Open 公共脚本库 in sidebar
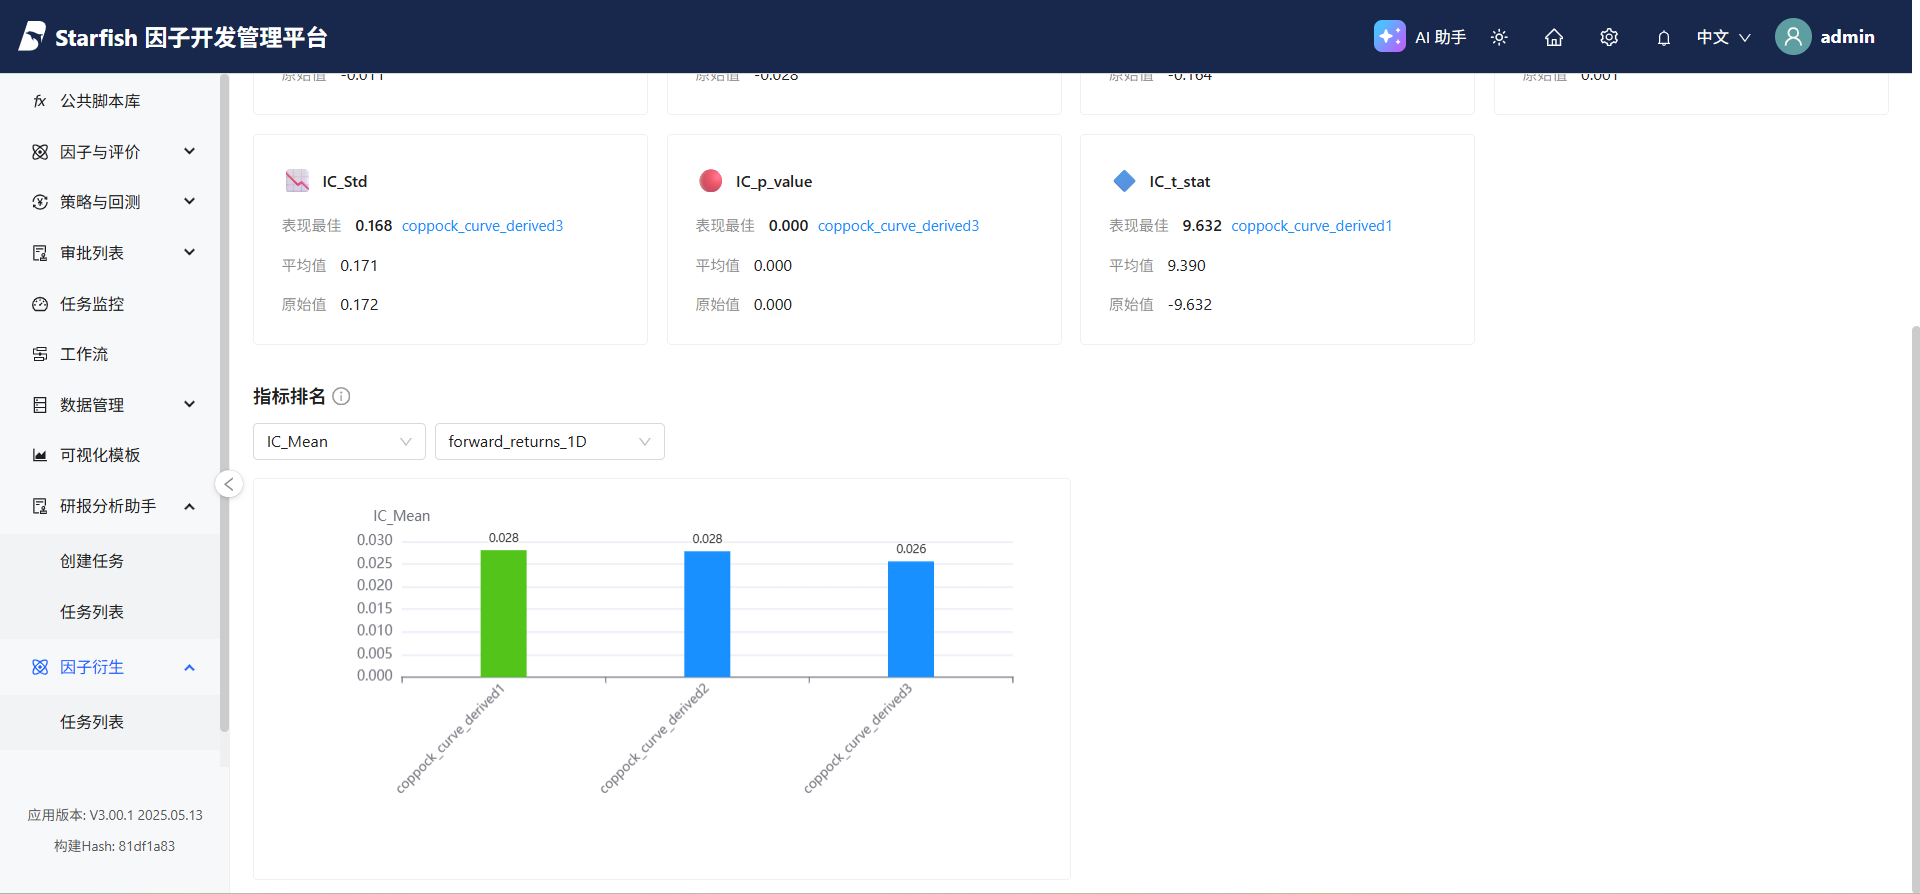The image size is (1920, 894). click(x=100, y=101)
